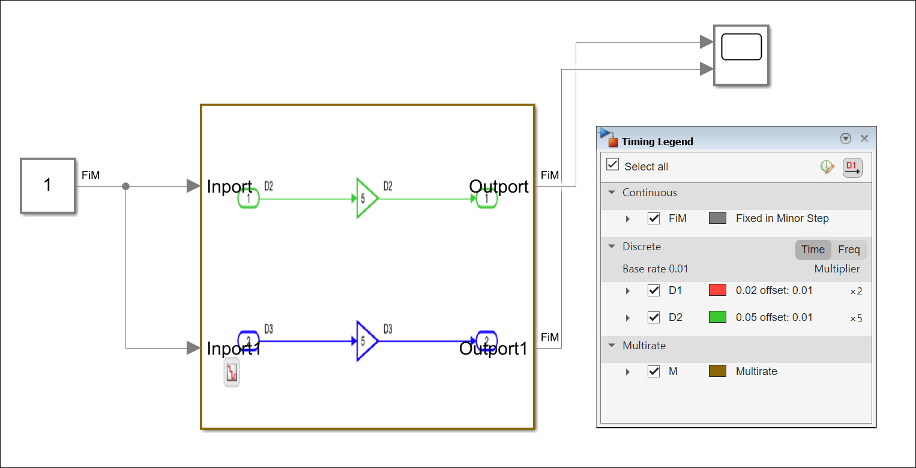916x468 pixels.
Task: Collapse the Discrete section
Action: 612,247
